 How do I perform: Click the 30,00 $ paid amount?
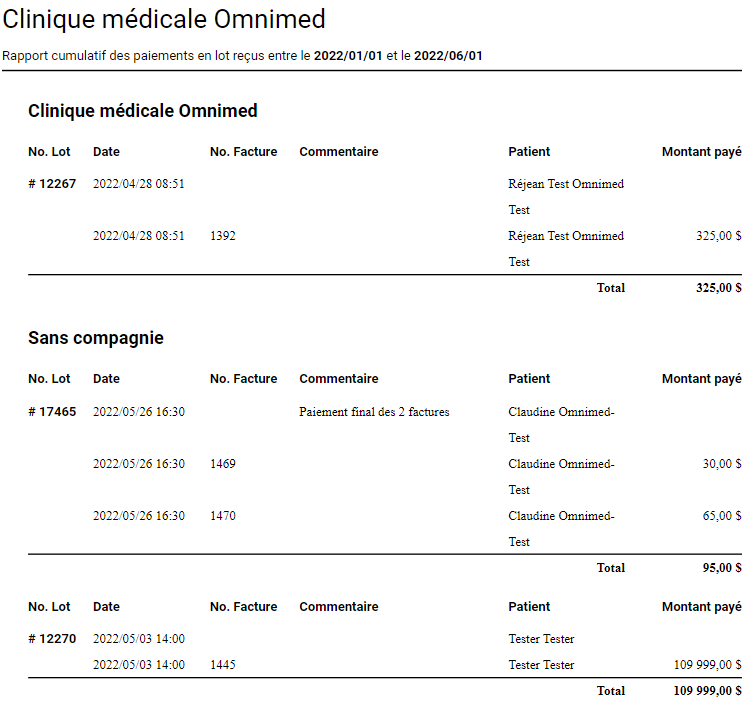(721, 464)
